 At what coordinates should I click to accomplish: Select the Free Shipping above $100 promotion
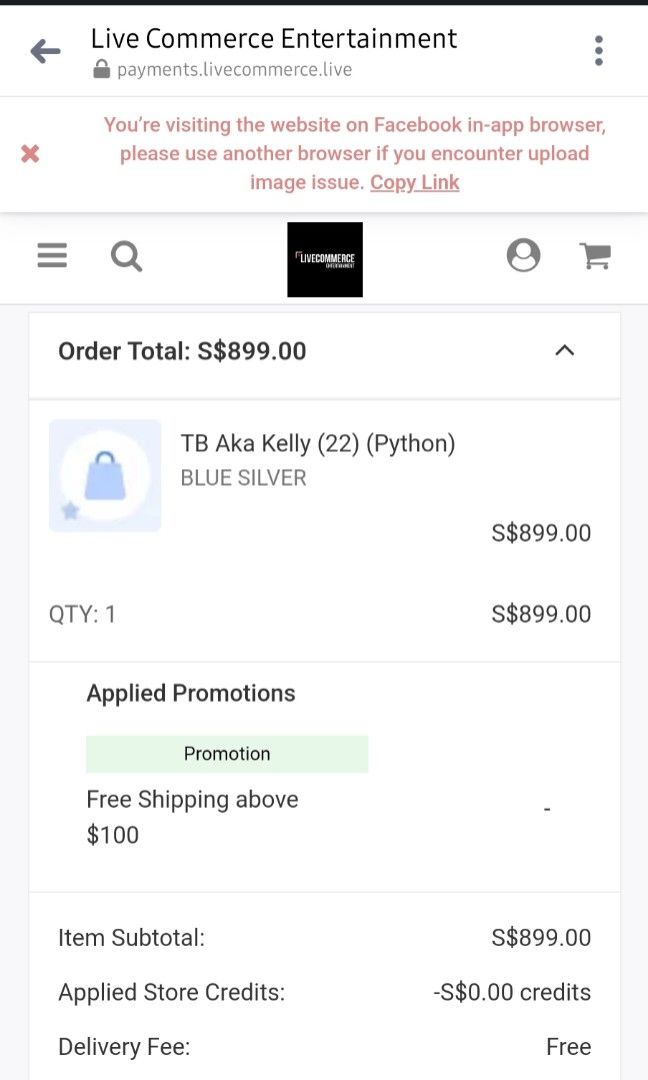[x=192, y=816]
